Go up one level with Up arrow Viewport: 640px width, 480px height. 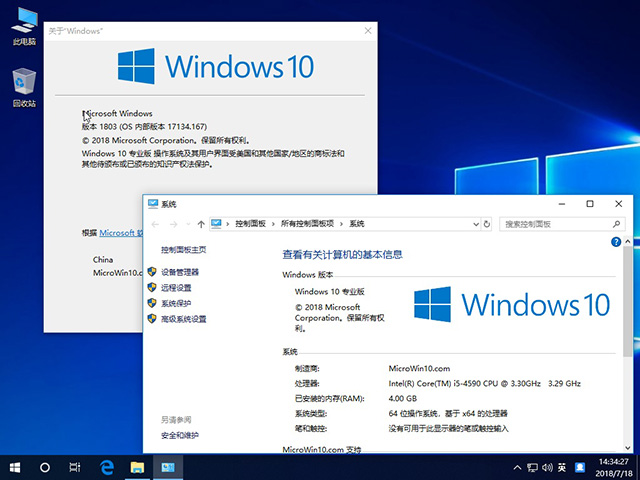pos(201,224)
